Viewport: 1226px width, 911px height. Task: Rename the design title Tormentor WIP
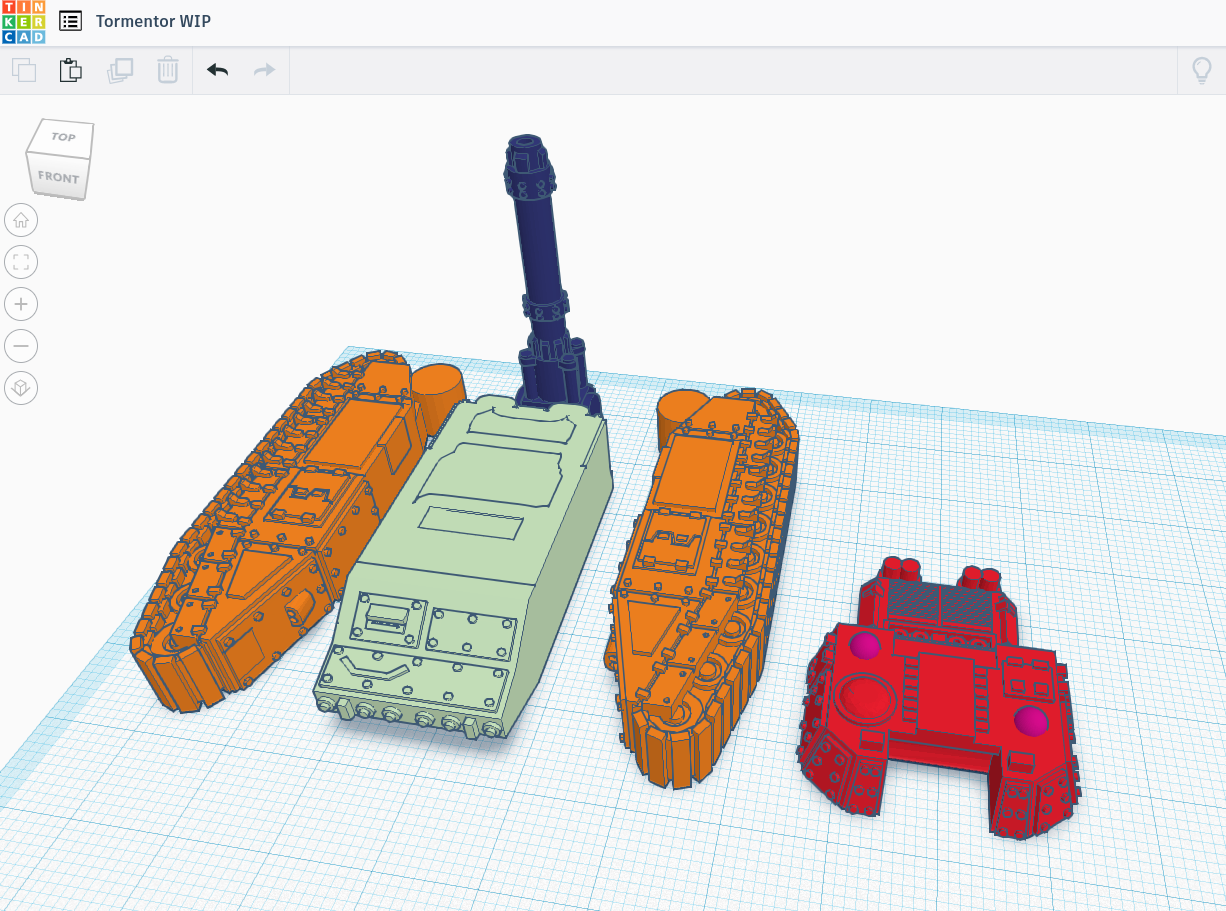(x=153, y=21)
